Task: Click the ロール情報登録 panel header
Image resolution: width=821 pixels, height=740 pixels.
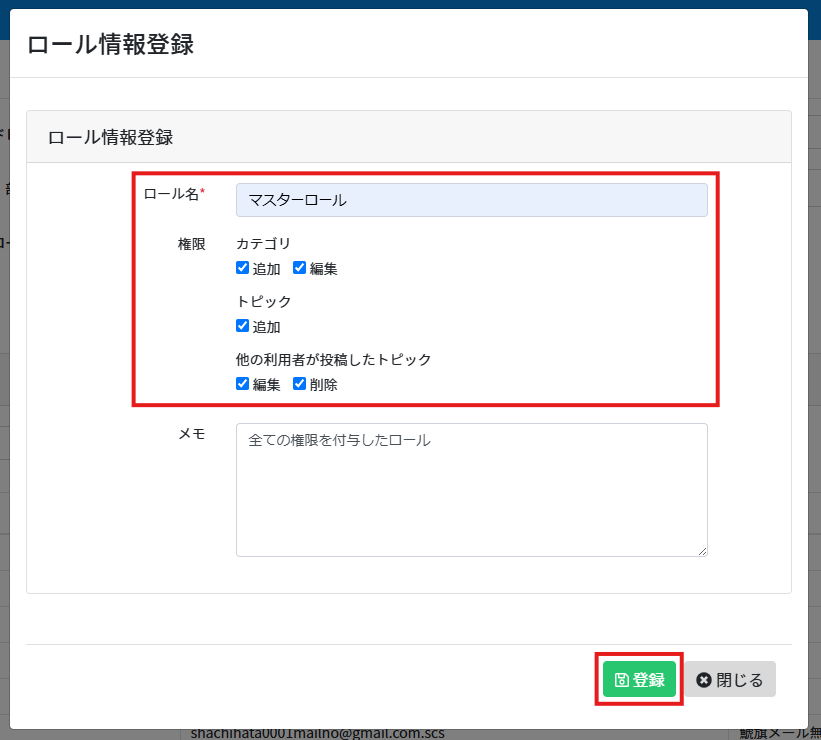Action: (x=111, y=137)
